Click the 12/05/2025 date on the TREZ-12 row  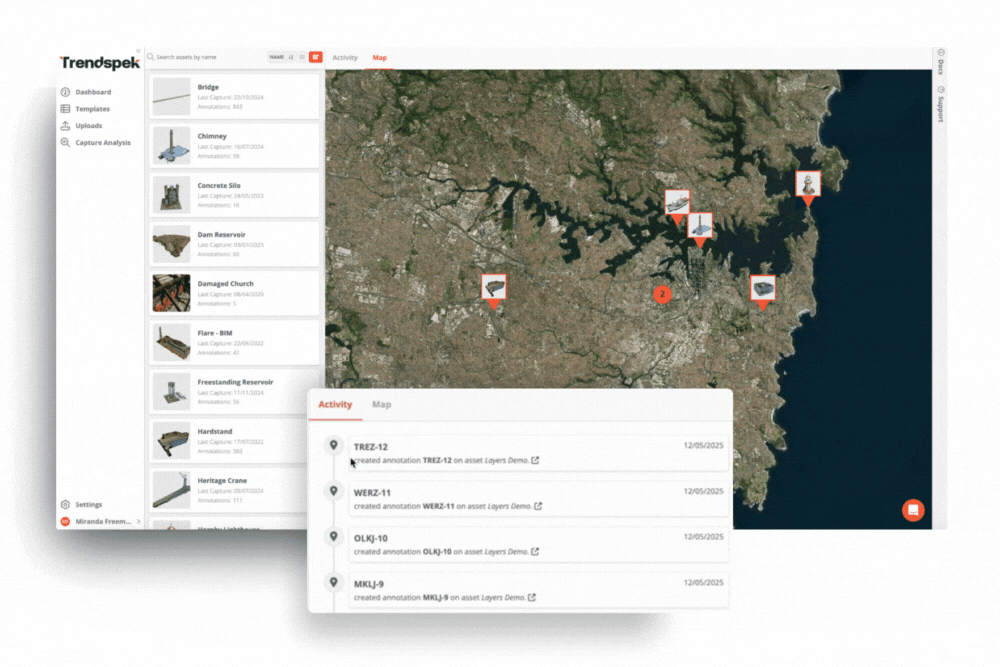[x=703, y=446]
